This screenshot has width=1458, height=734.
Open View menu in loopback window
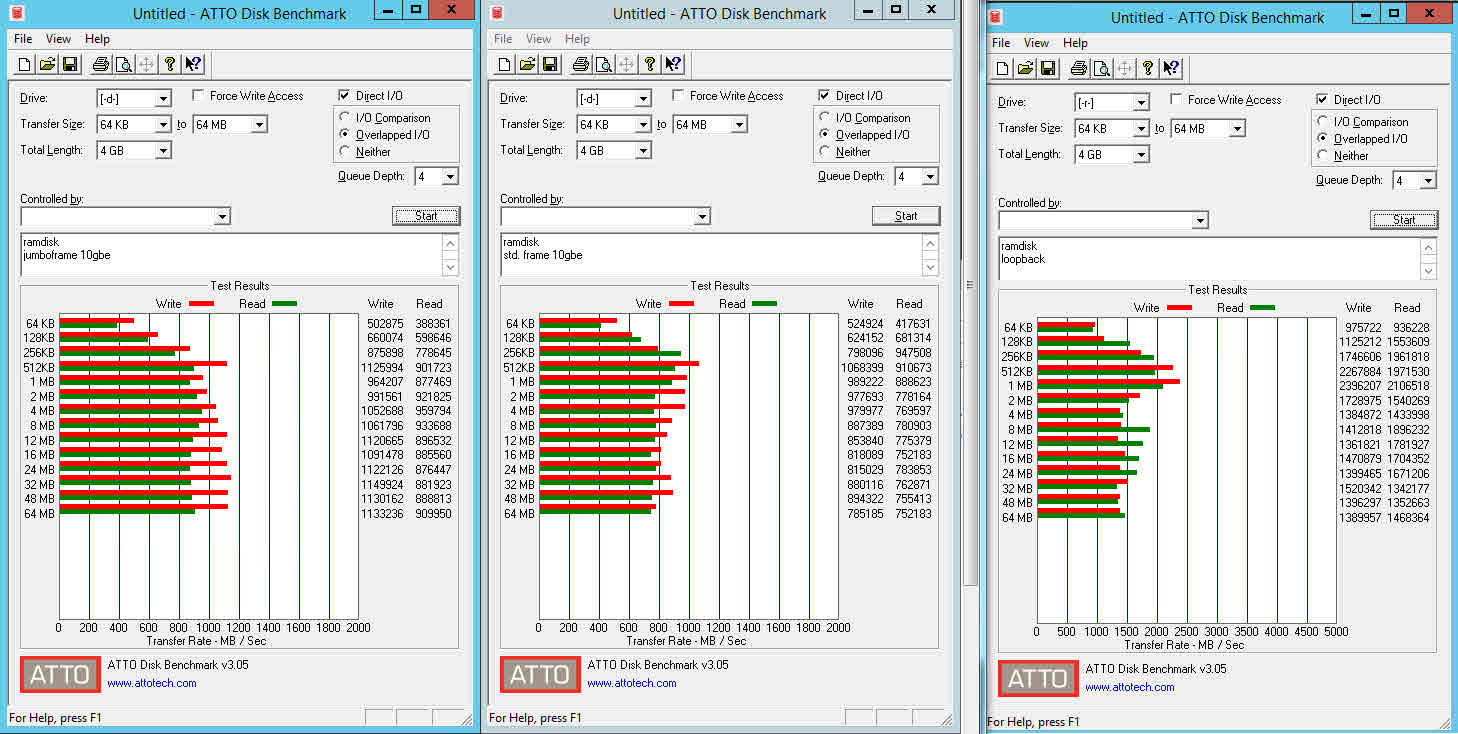(x=1036, y=43)
